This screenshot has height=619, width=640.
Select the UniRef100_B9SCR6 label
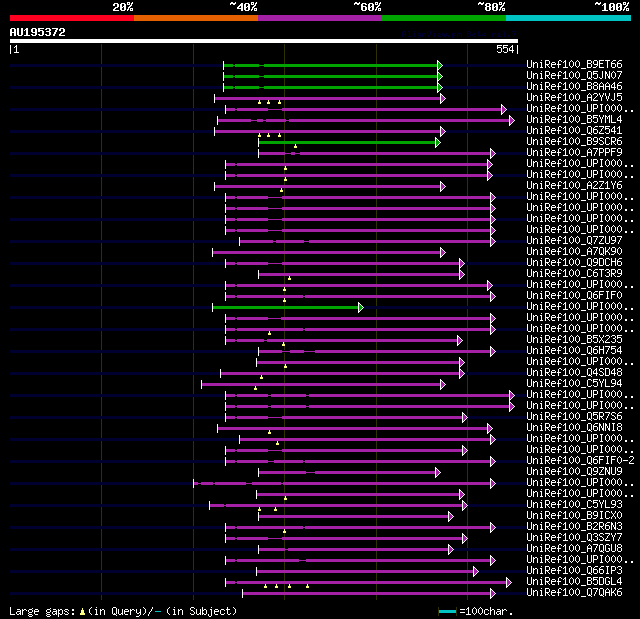(574, 141)
